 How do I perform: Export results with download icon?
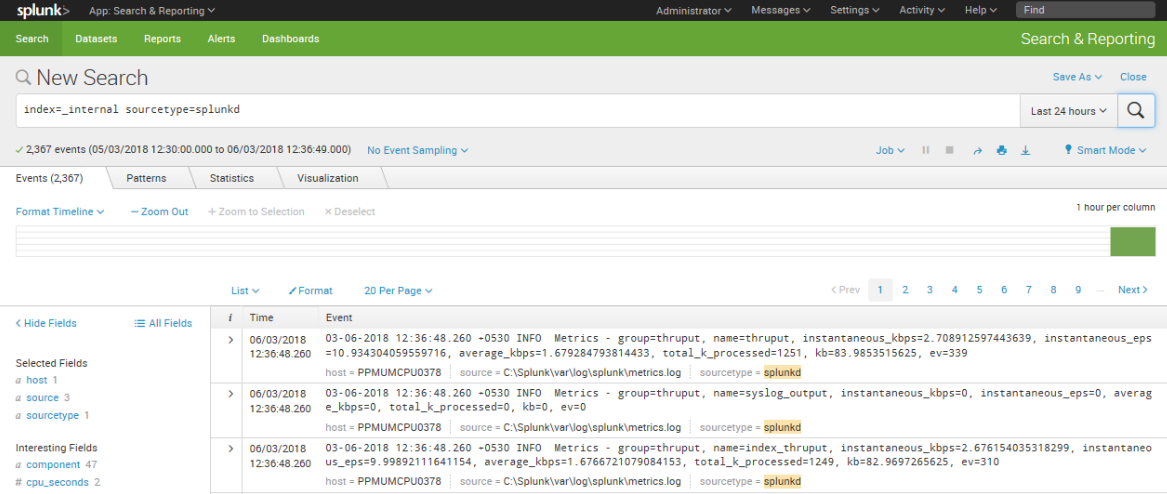(x=1025, y=150)
